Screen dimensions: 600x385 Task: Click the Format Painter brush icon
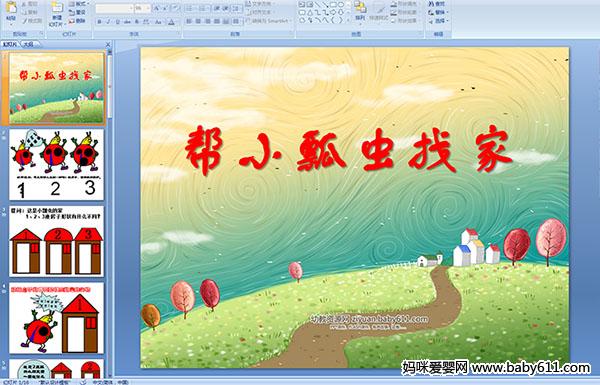[x=25, y=21]
